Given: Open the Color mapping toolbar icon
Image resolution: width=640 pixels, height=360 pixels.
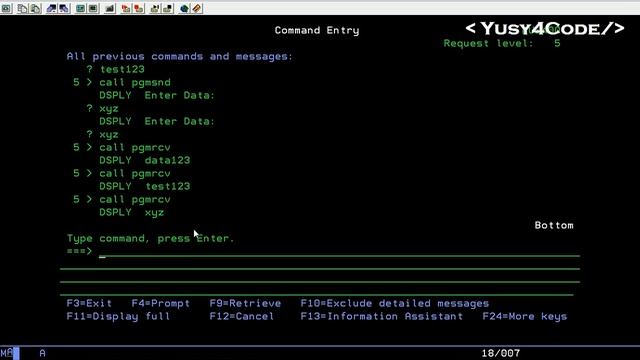Looking at the screenshot, I should [x=93, y=8].
